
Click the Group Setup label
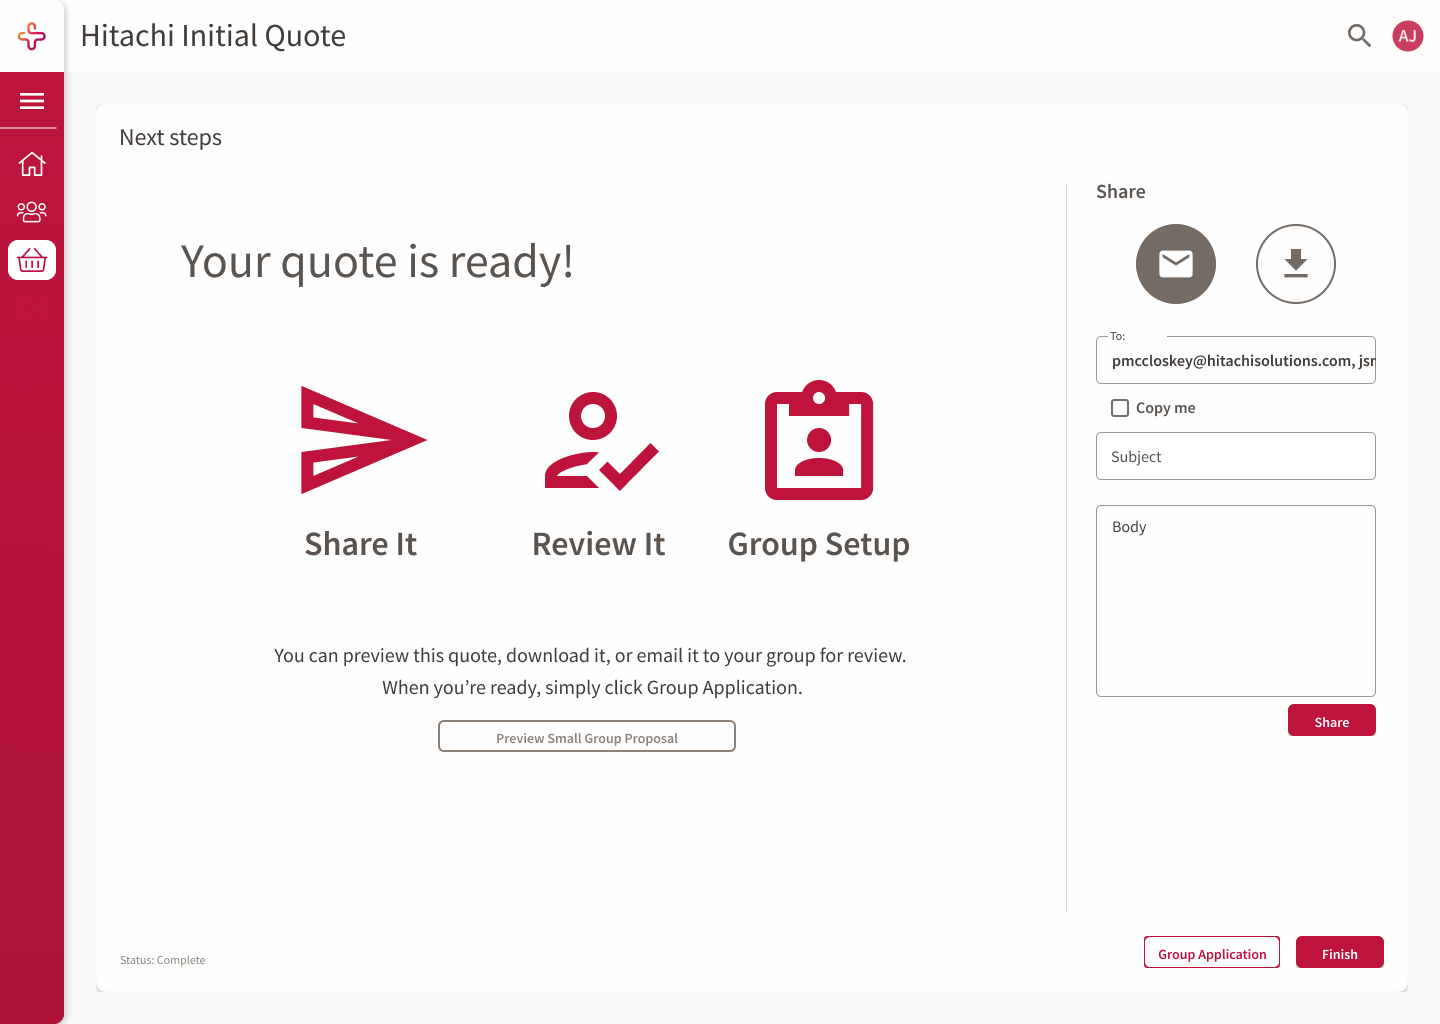pos(819,545)
